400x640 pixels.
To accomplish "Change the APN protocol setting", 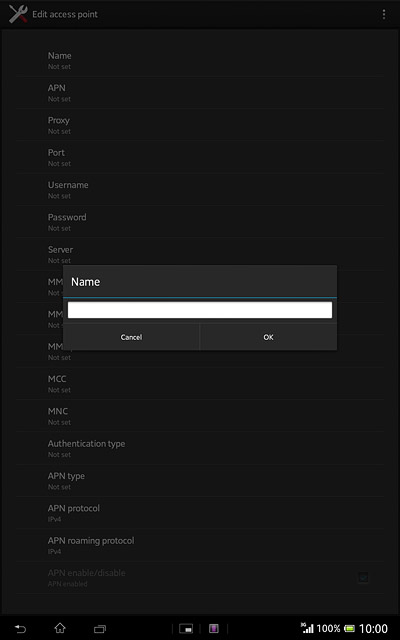I will 200,513.
